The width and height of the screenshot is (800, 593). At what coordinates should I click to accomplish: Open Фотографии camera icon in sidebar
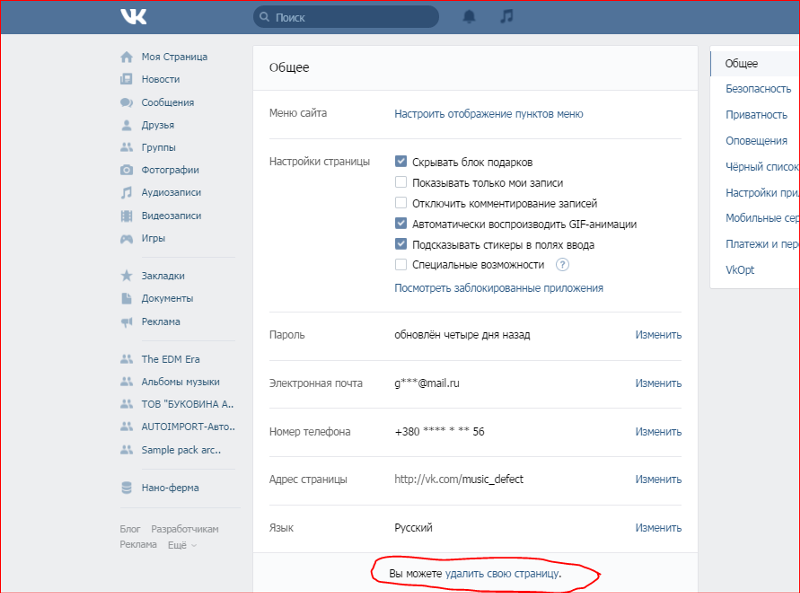click(126, 170)
